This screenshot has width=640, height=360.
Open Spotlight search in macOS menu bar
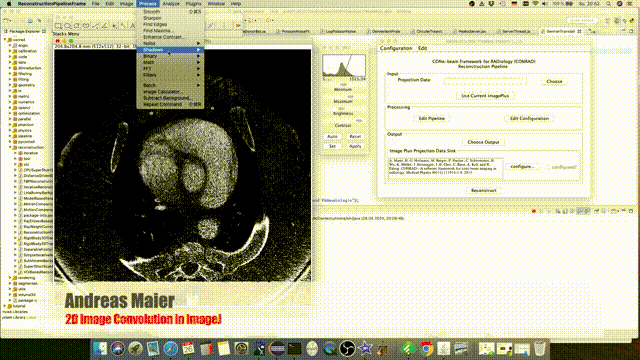pos(608,4)
